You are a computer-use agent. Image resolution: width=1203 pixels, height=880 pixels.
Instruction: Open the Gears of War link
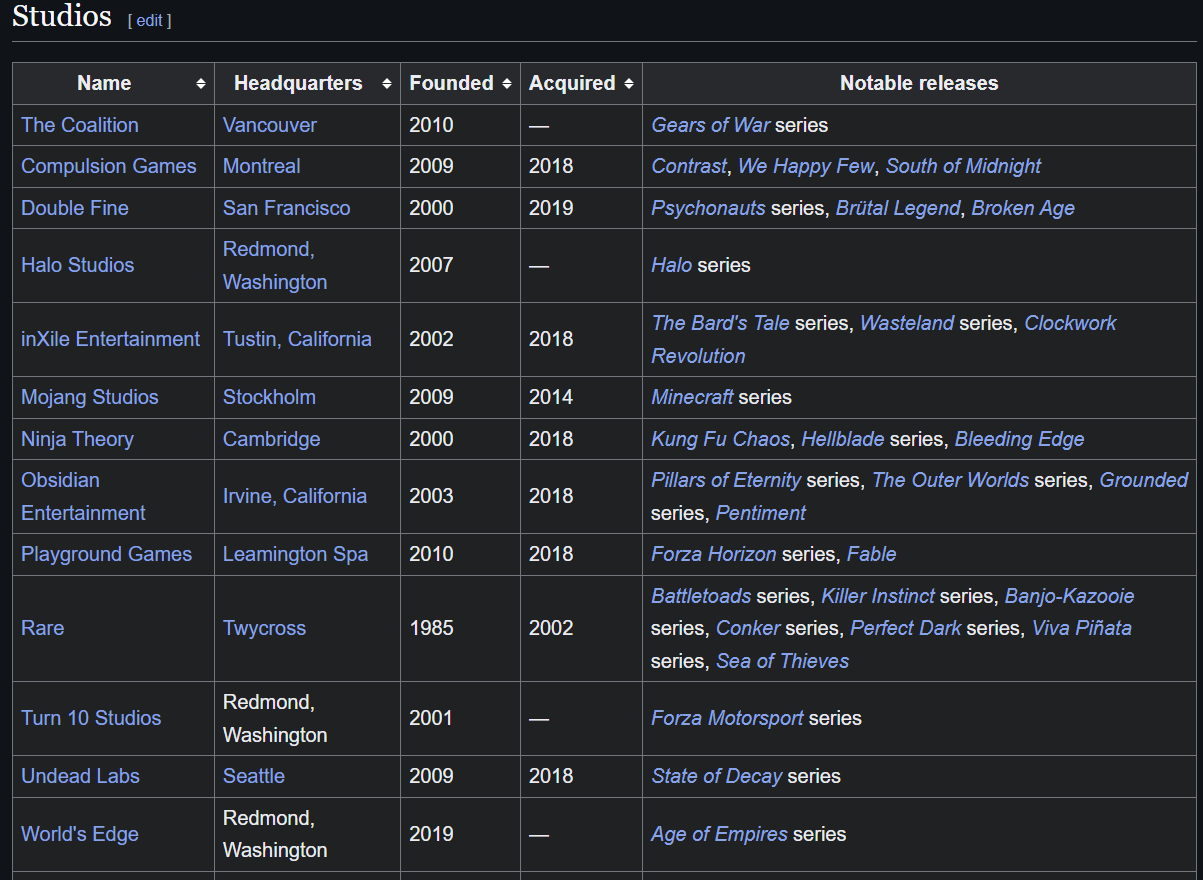tap(711, 125)
